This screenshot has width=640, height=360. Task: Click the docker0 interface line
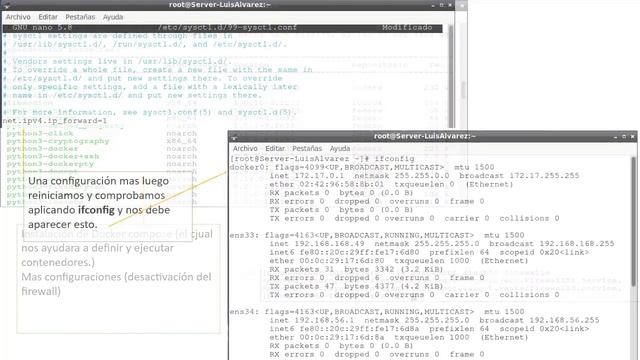click(362, 167)
